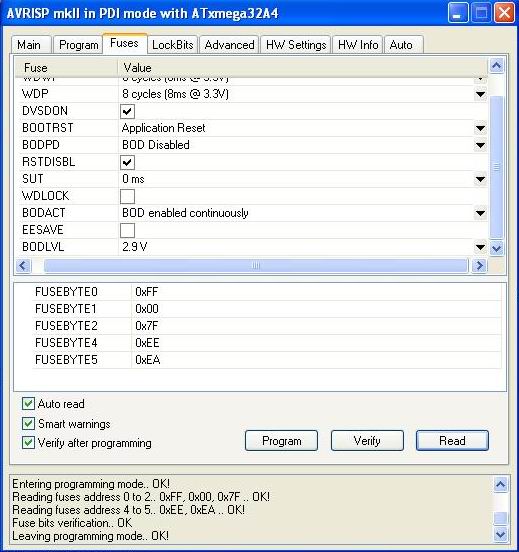Viewport: 519px width, 552px height.
Task: Click 'BOD enabled continuously' value text
Action: pyautogui.click(x=185, y=213)
